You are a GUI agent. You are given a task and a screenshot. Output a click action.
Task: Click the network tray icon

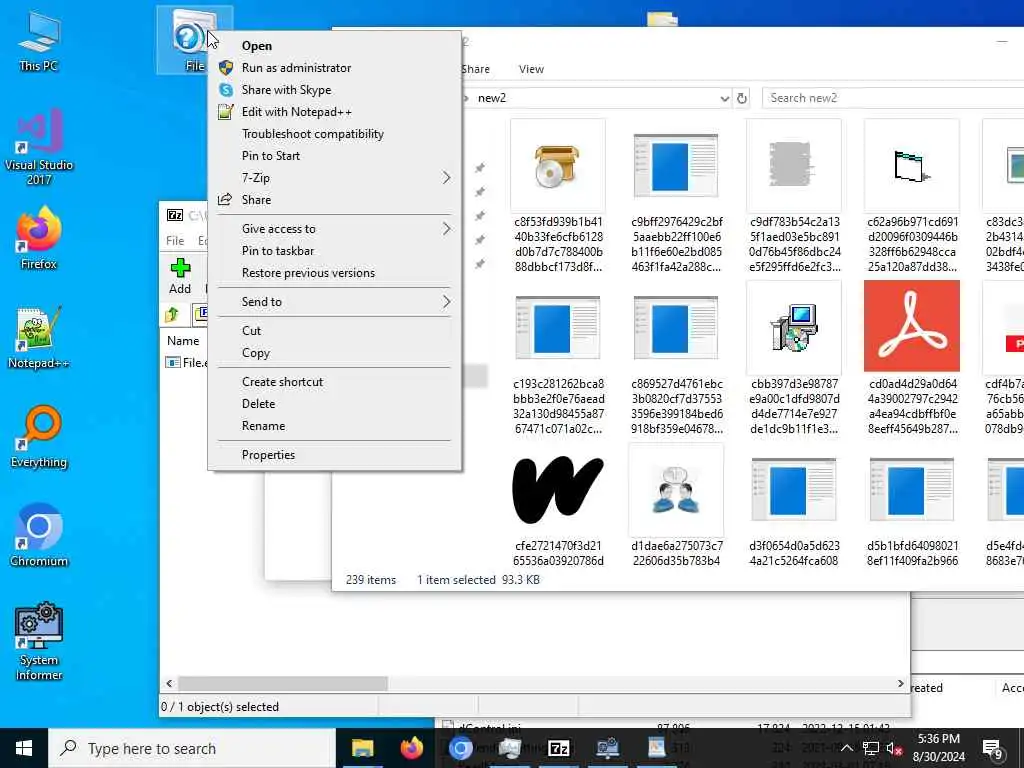pyautogui.click(x=871, y=748)
